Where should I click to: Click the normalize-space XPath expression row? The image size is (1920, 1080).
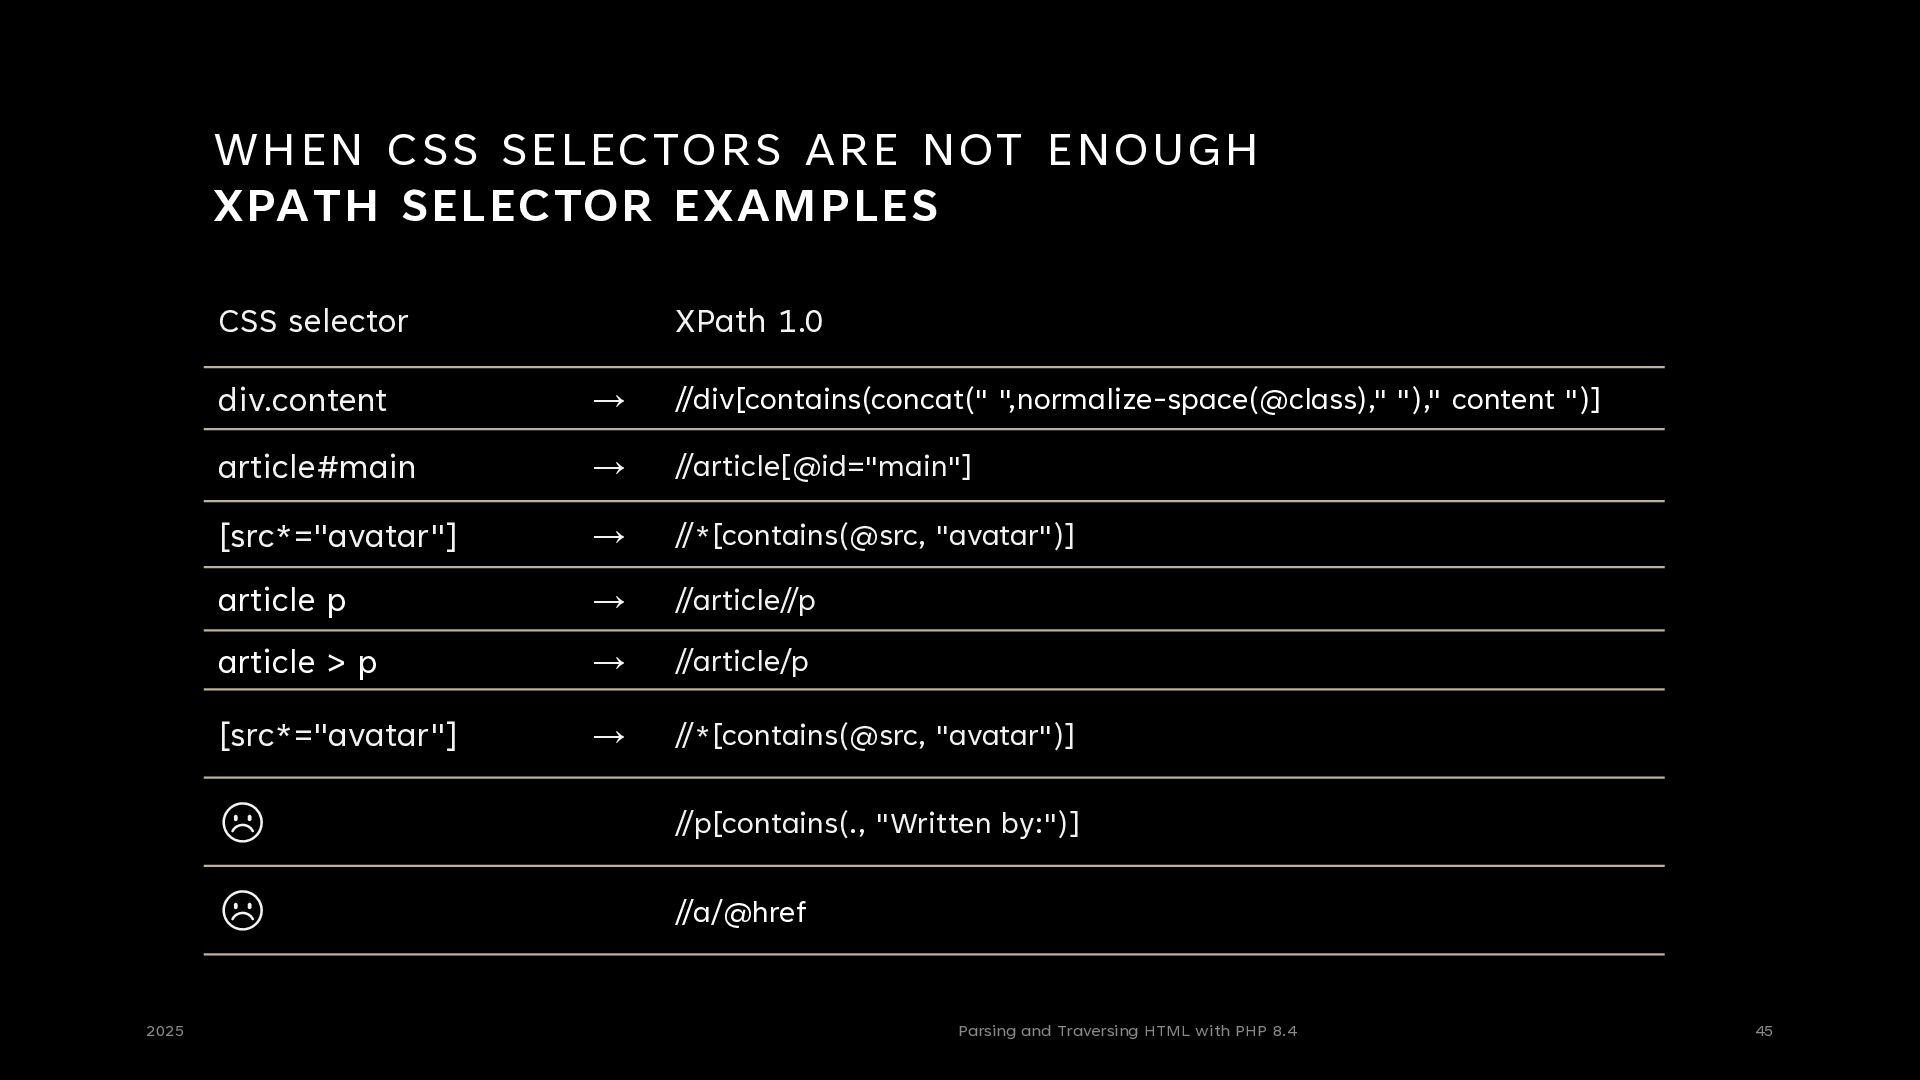[x=1137, y=399]
